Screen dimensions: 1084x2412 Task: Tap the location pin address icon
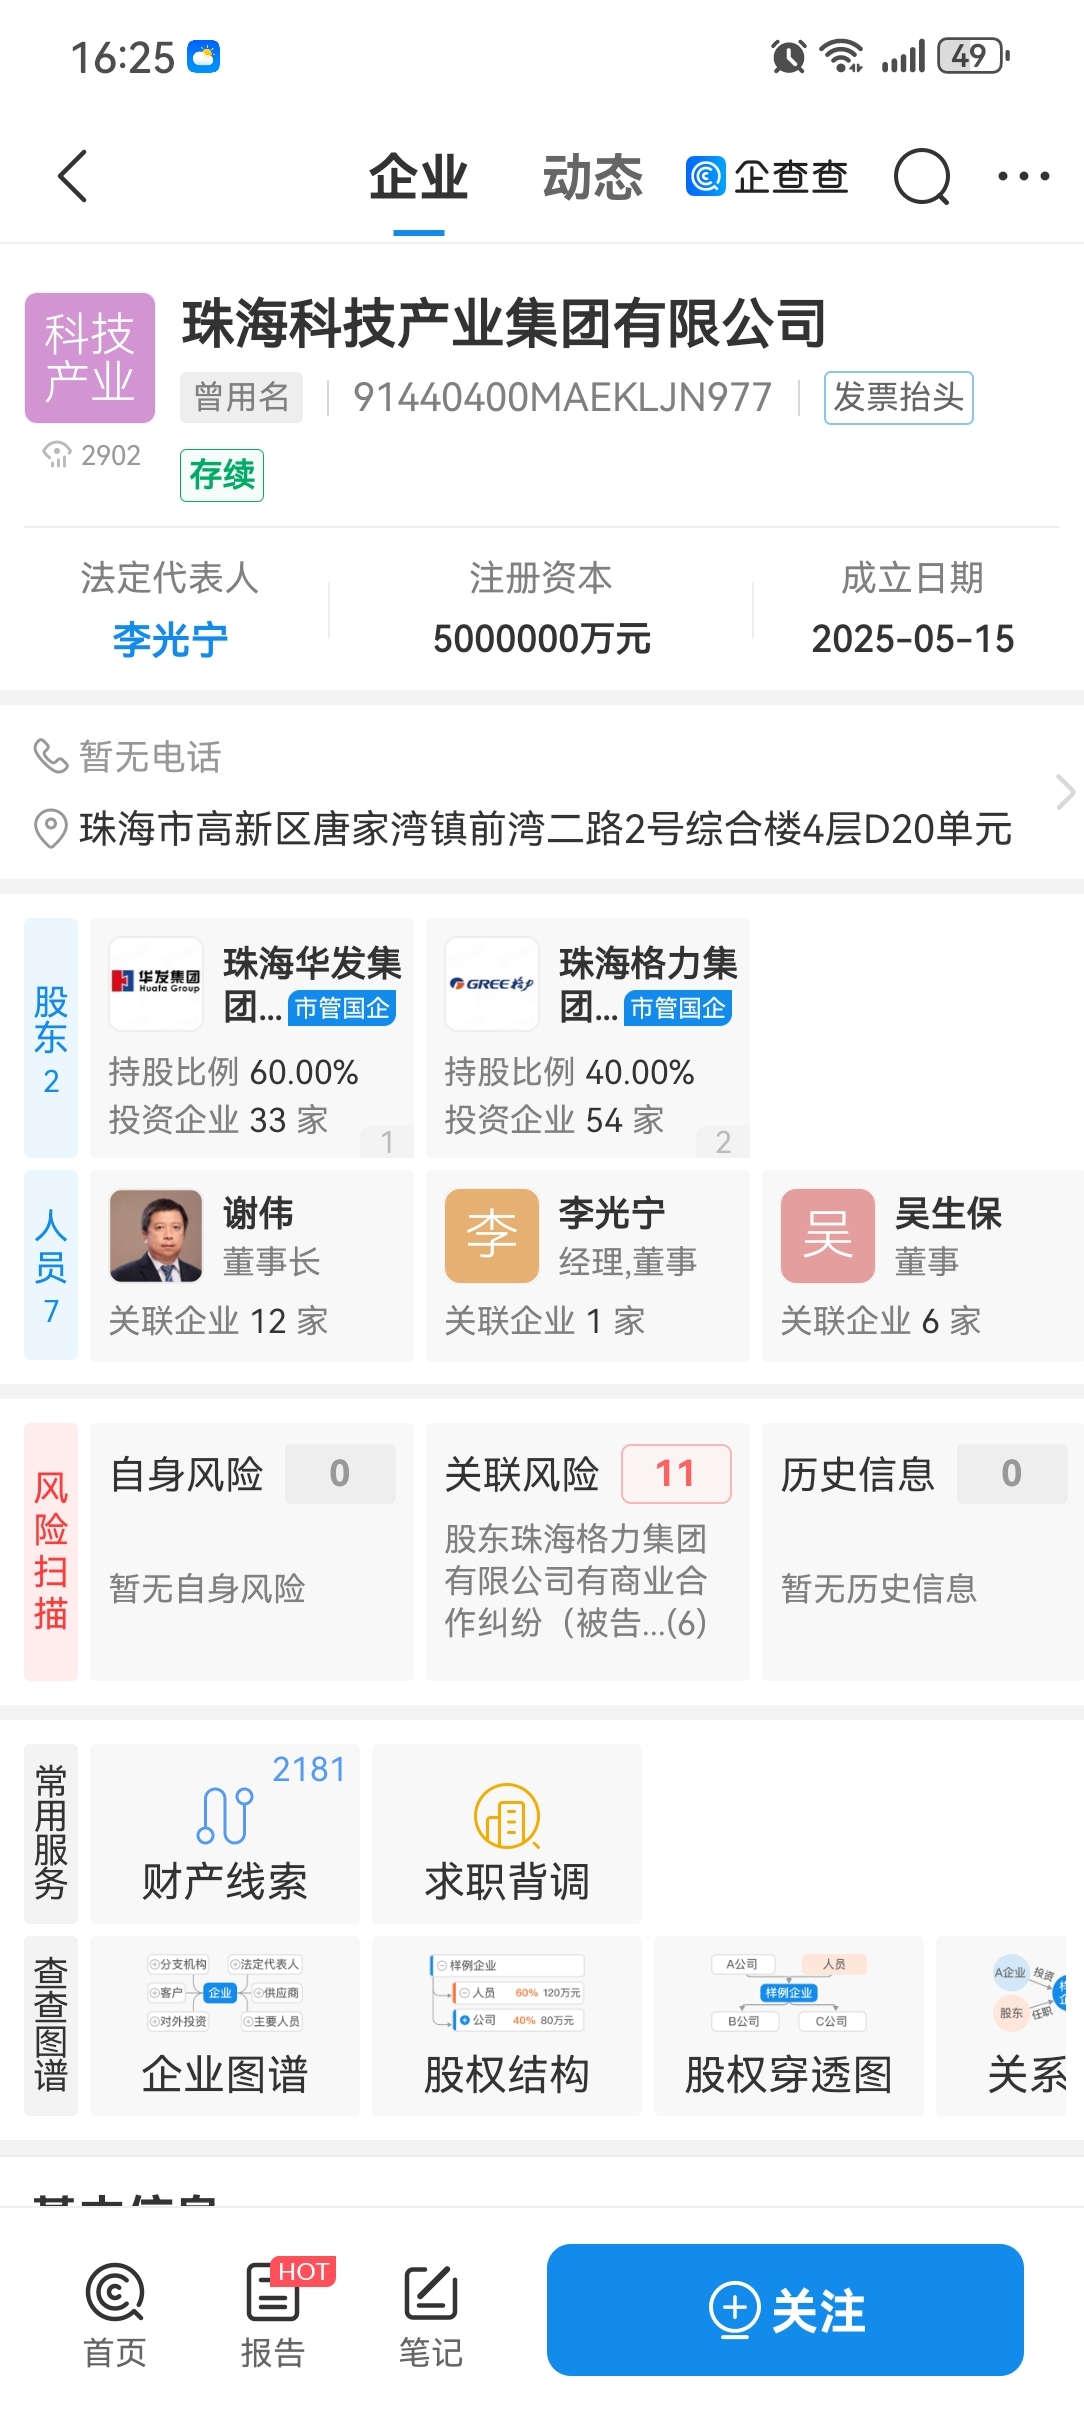(50, 829)
